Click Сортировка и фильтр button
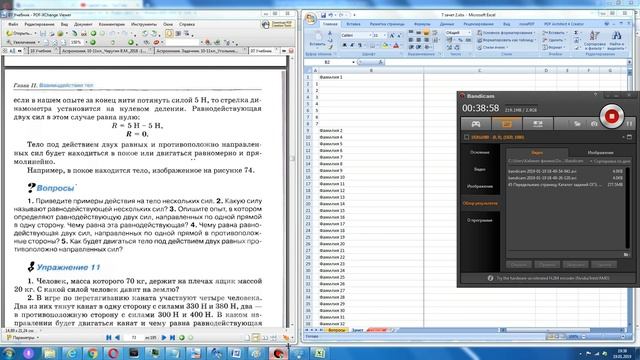 [x=595, y=40]
